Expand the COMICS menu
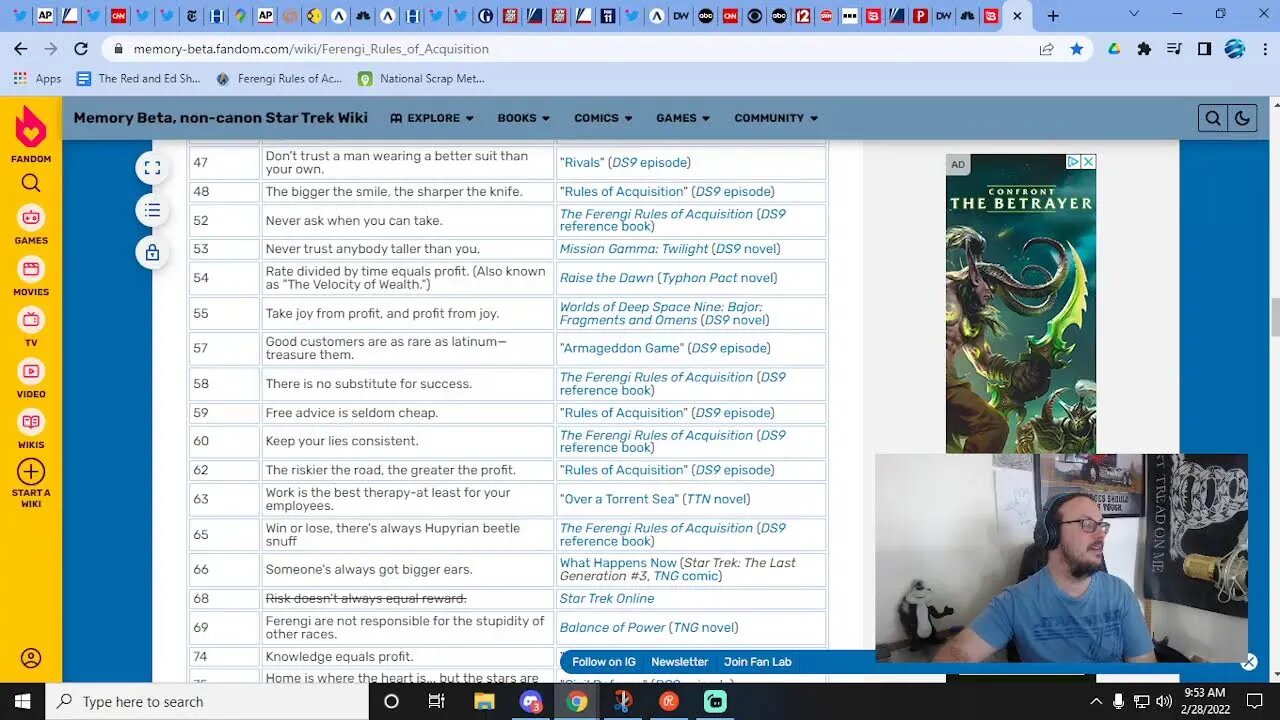The height and width of the screenshot is (720, 1280). click(603, 118)
